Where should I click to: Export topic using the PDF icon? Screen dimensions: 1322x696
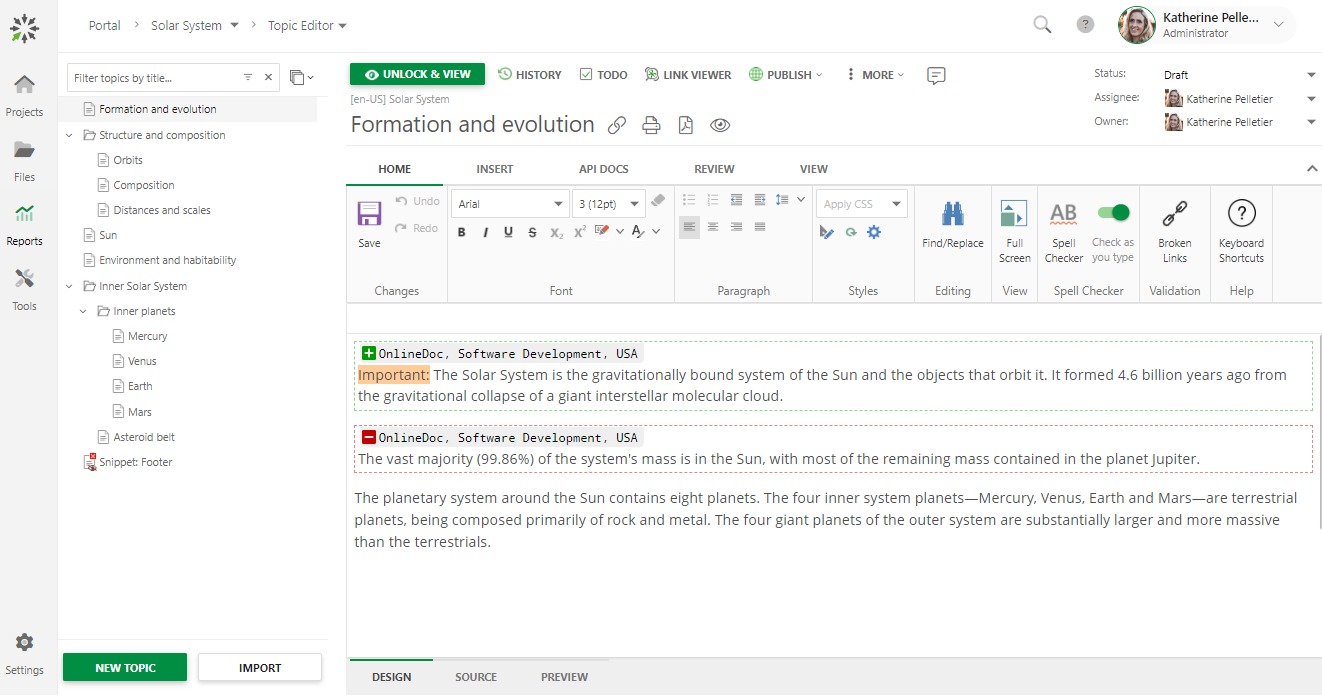(x=685, y=125)
